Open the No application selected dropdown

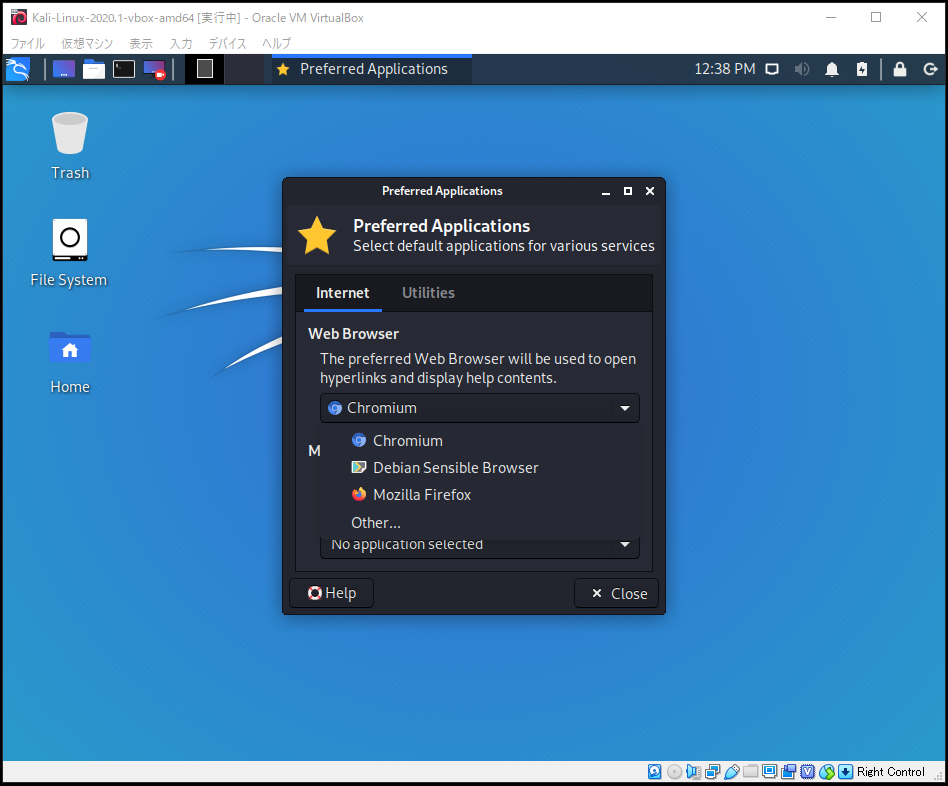tap(479, 545)
